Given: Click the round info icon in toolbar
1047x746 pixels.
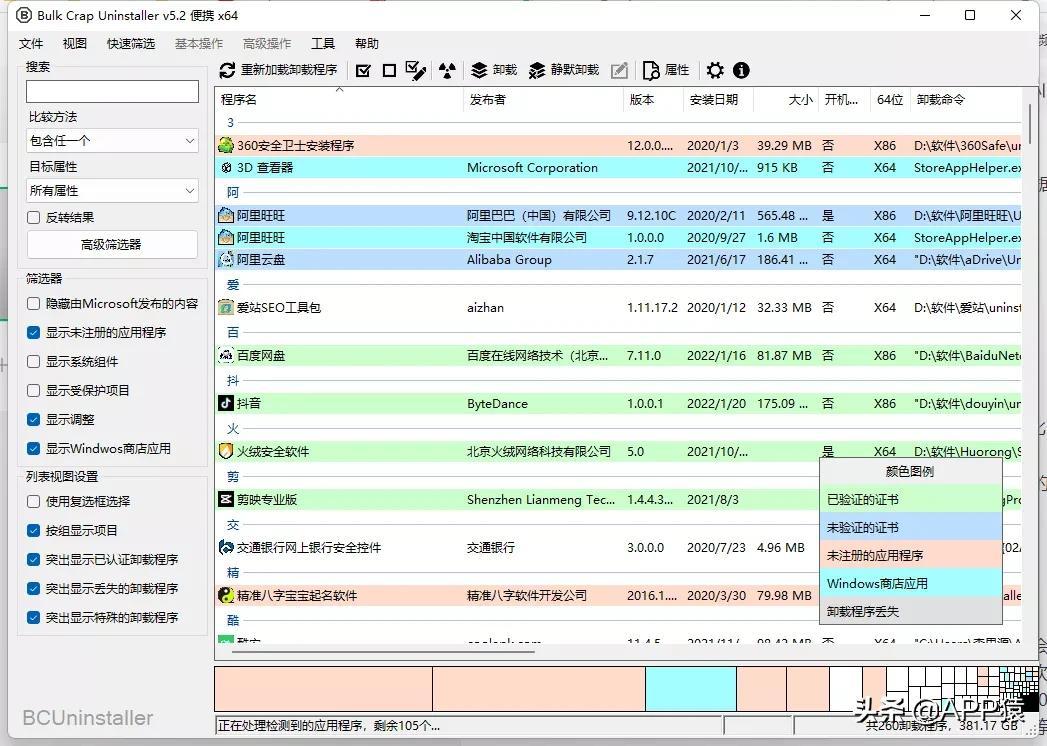Looking at the screenshot, I should pos(741,70).
